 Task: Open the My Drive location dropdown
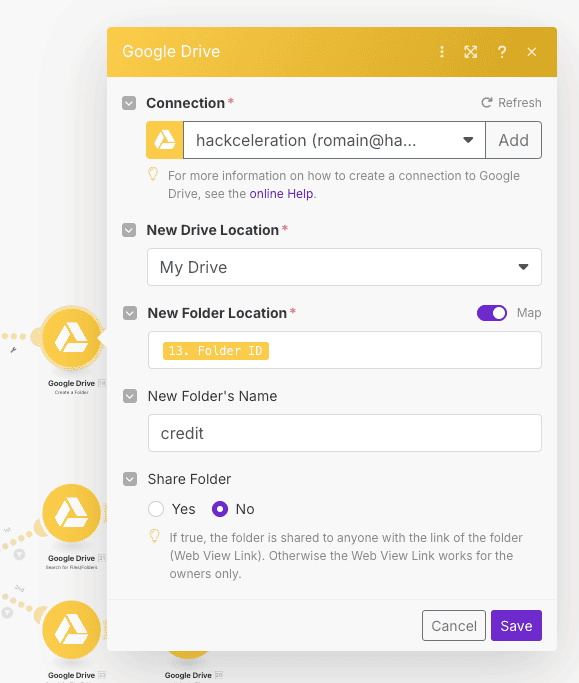pos(344,267)
